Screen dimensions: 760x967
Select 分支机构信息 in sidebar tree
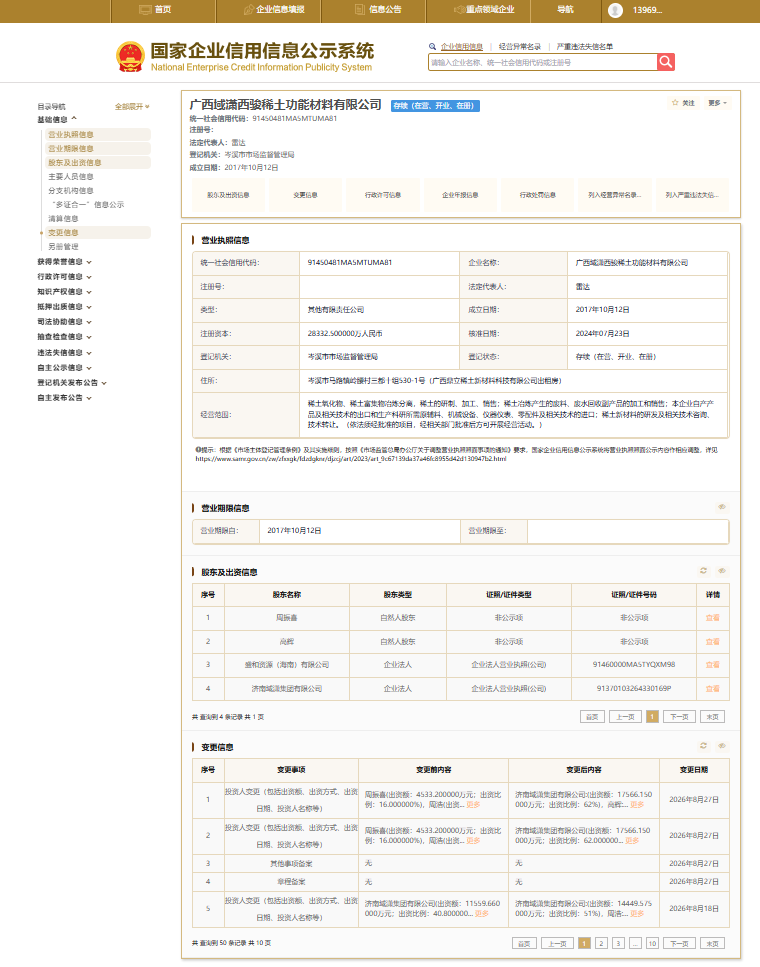(71, 191)
